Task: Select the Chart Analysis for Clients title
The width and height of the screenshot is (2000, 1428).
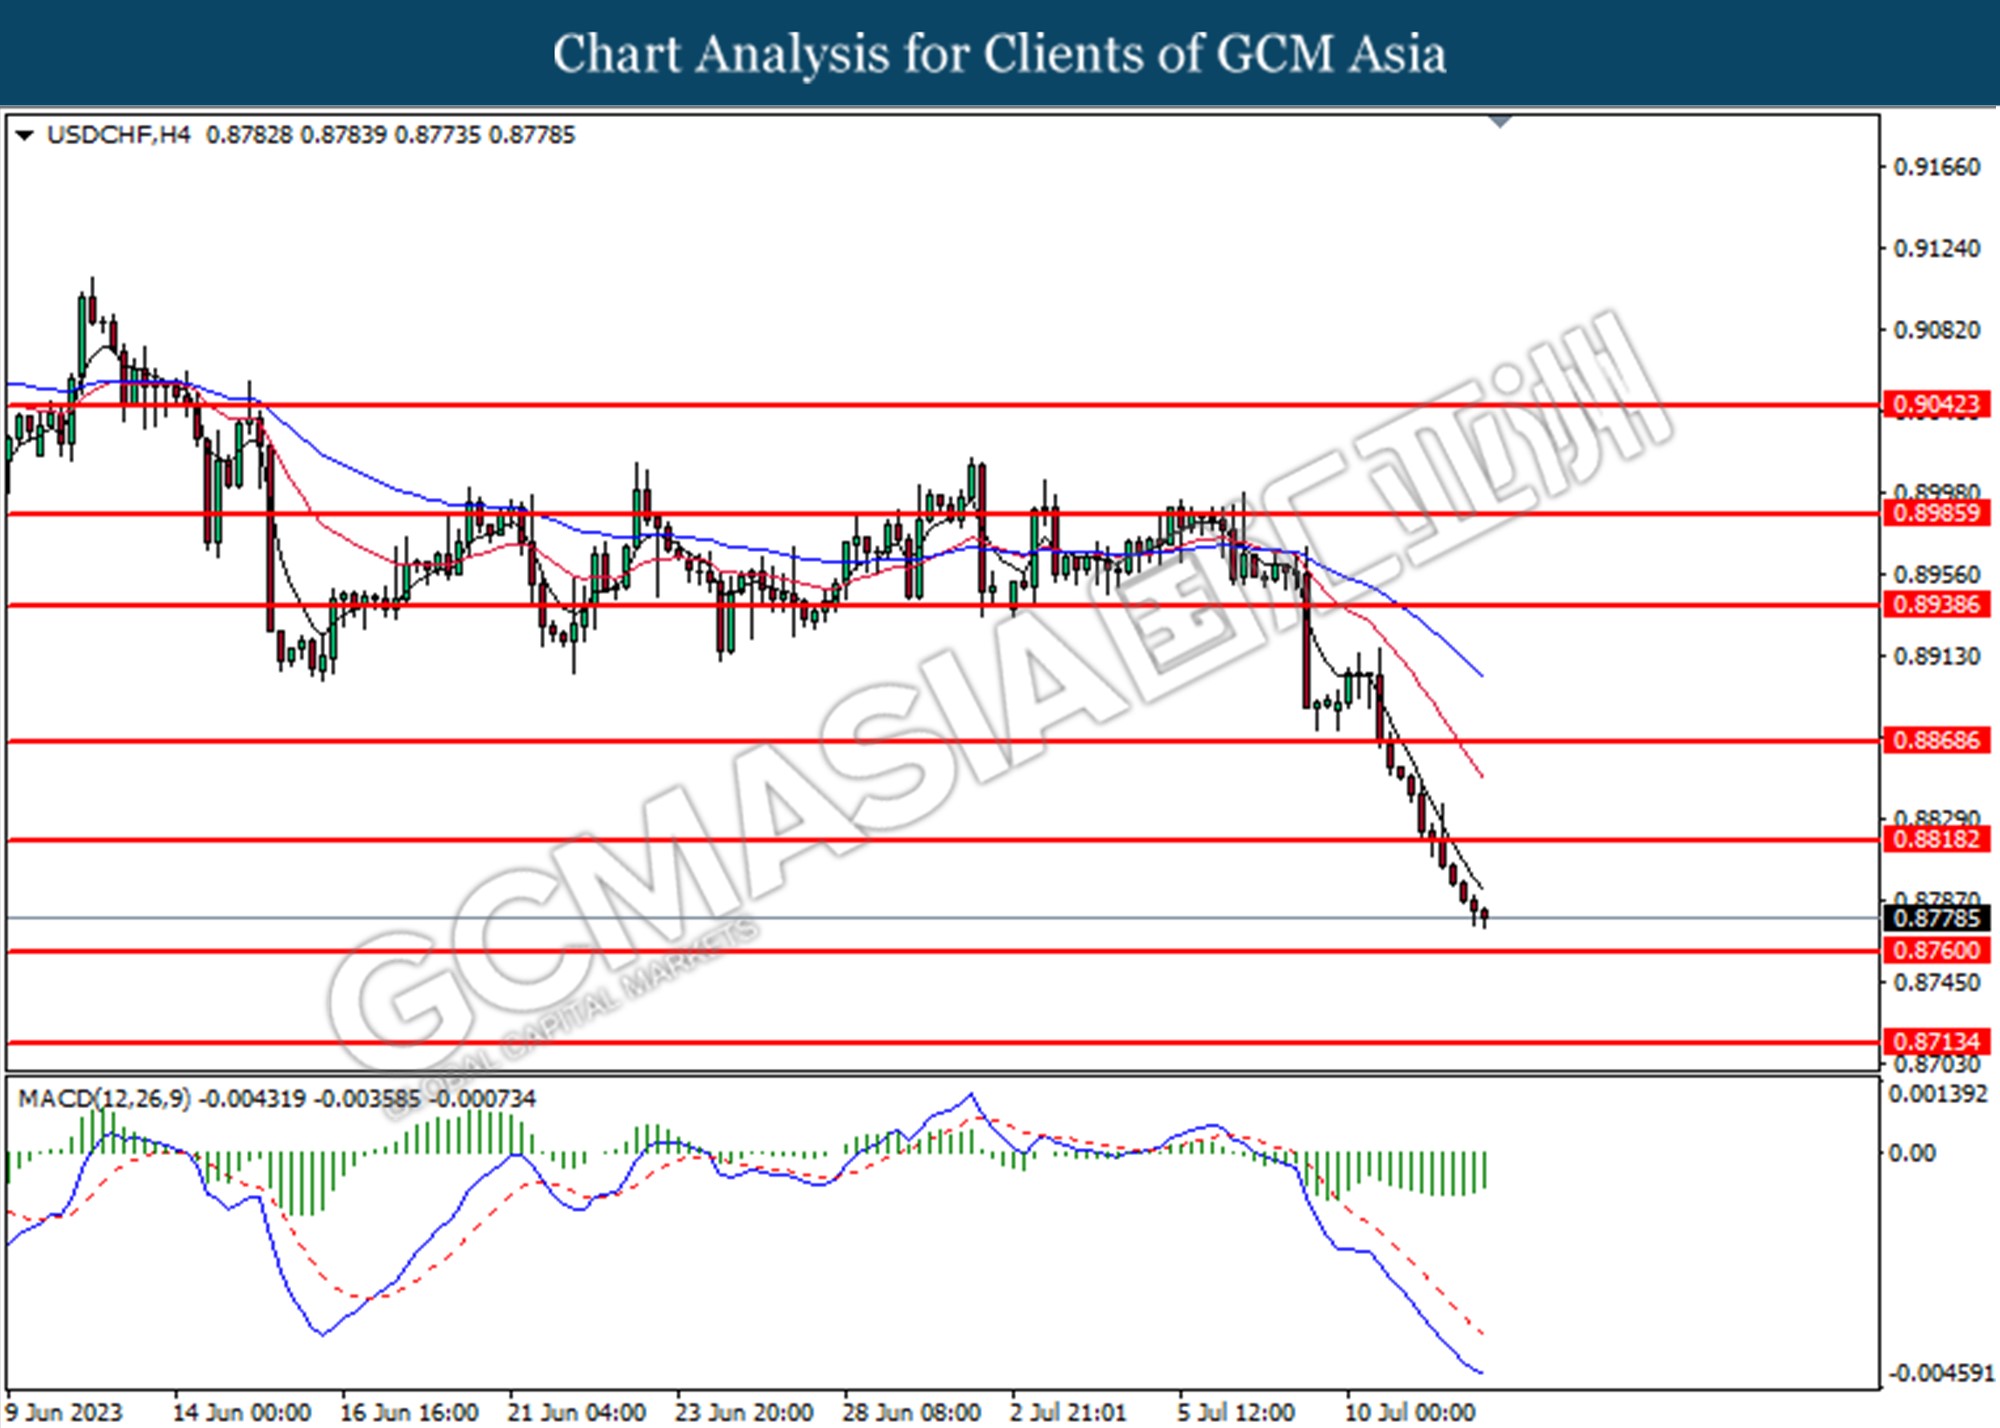Action: point(999,54)
